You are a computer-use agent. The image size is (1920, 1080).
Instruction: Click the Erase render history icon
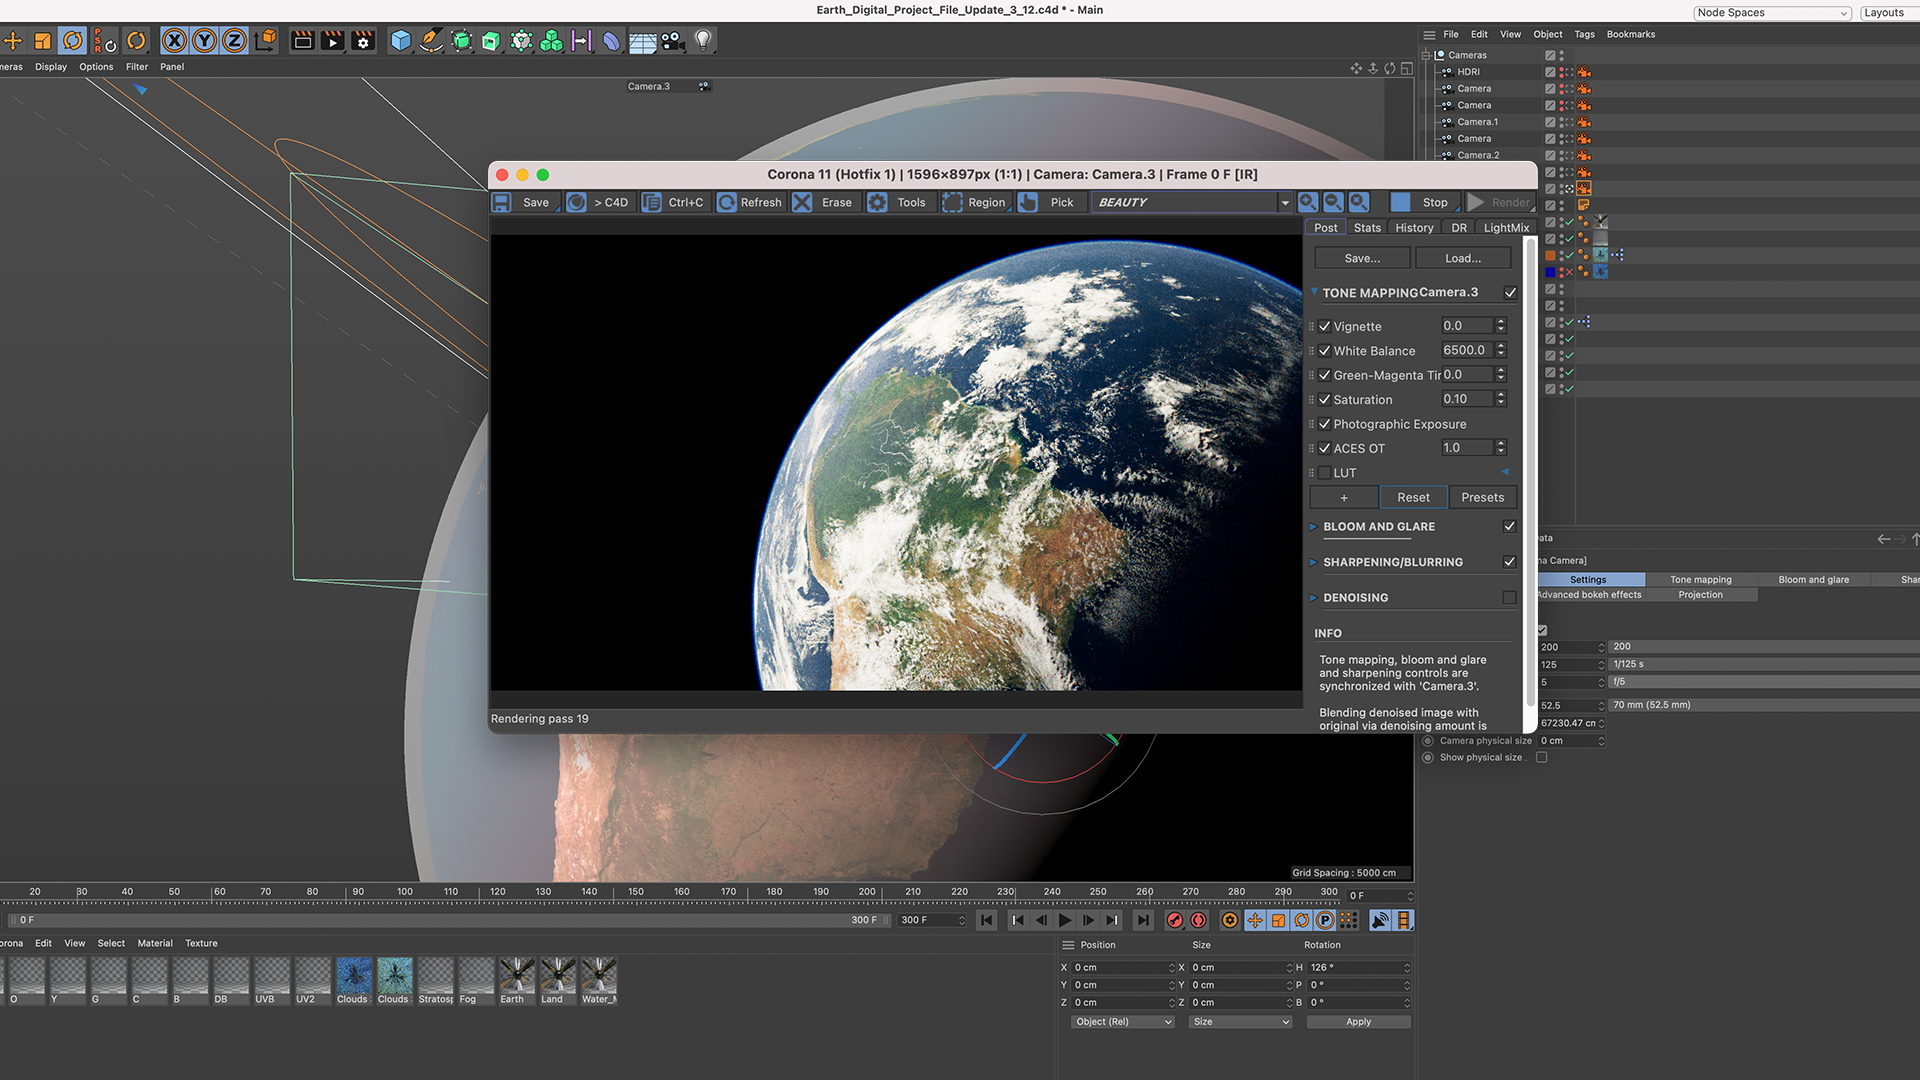(x=802, y=202)
